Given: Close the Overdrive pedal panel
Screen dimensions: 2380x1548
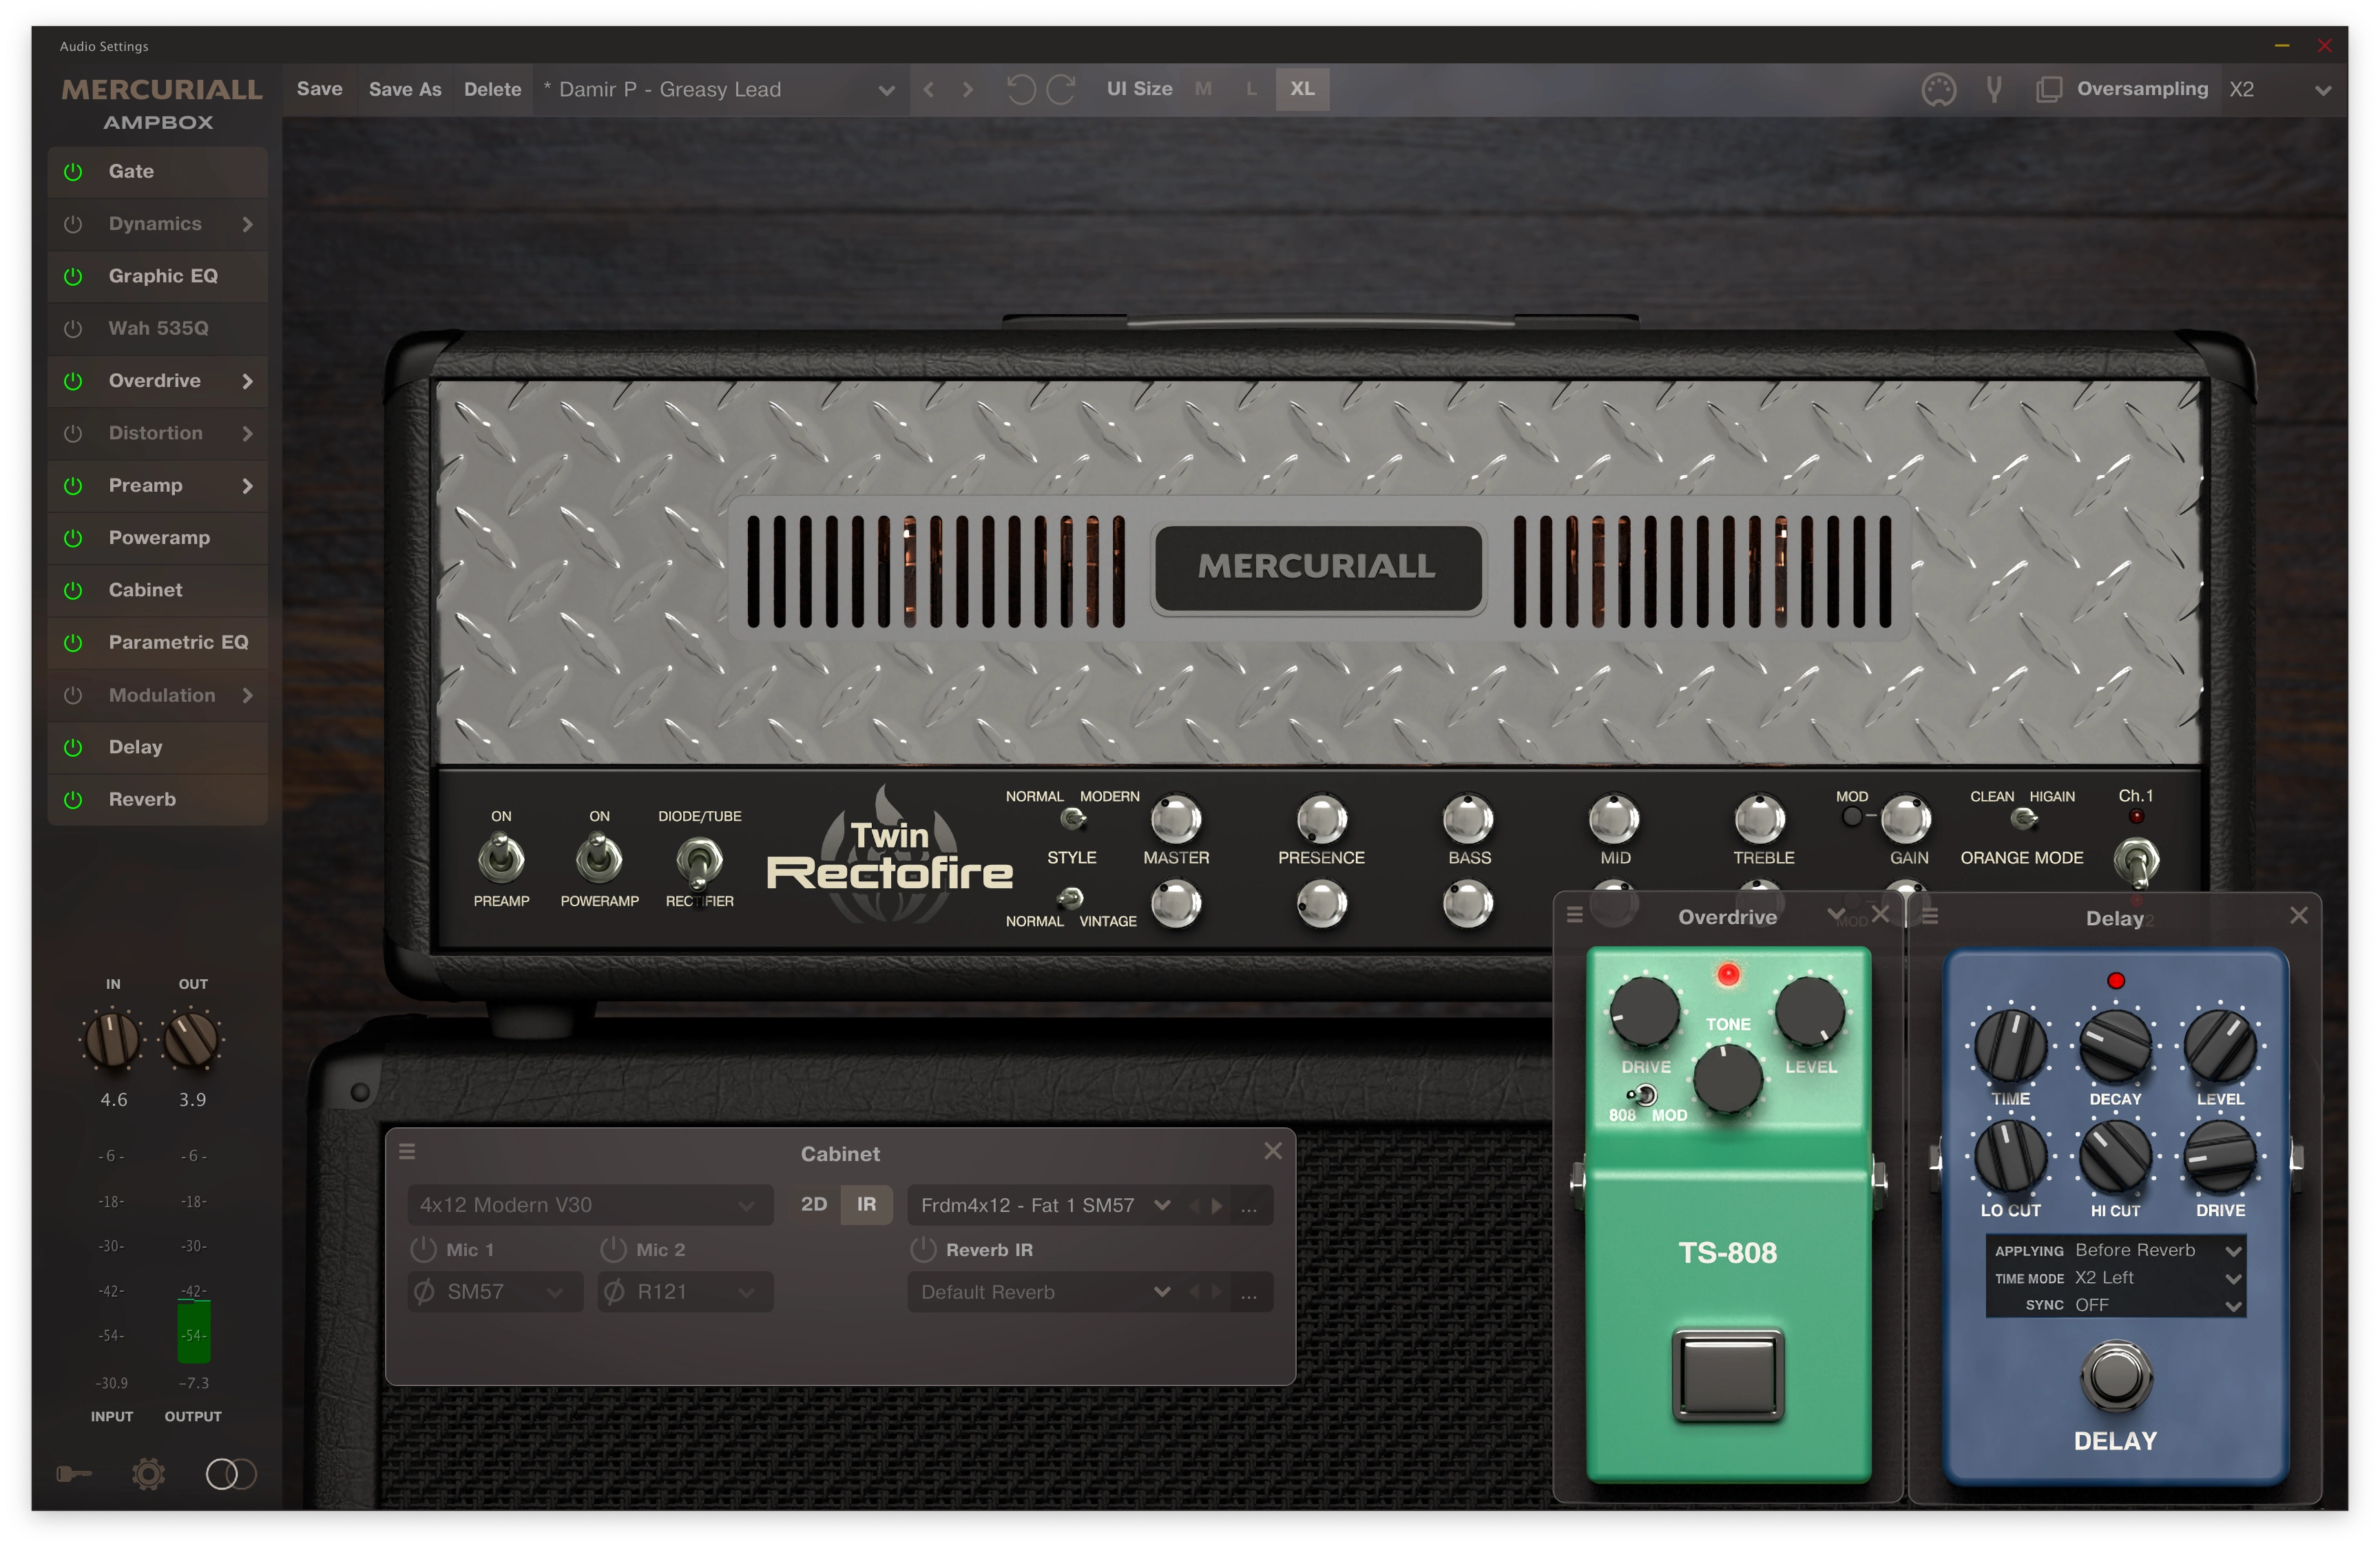Looking at the screenshot, I should [x=1881, y=914].
